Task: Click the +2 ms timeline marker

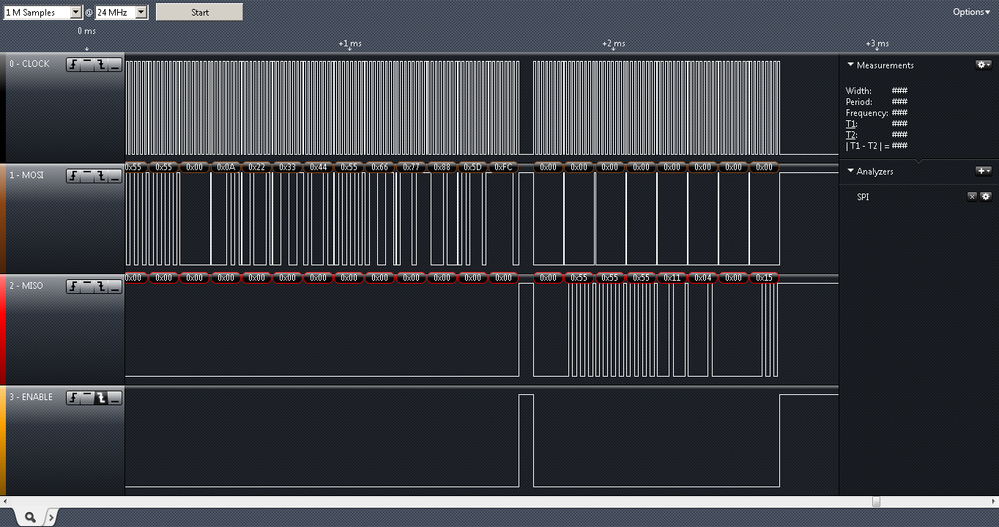Action: point(614,43)
